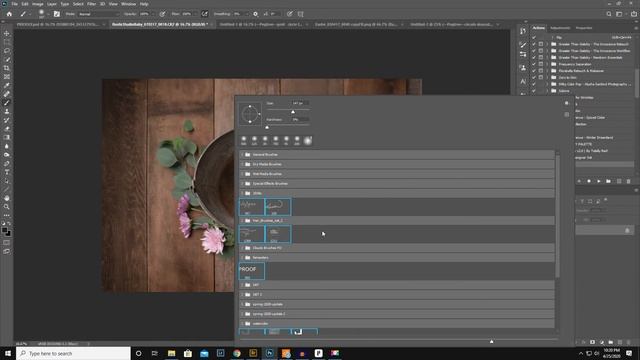
Task: Toggle checkmark for Milky Color Pop set
Action: 534,84
